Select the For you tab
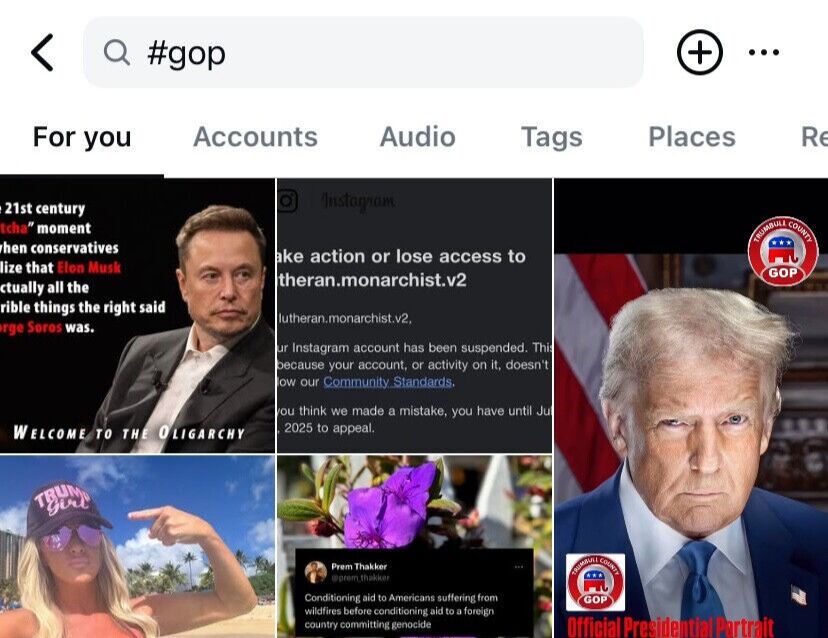This screenshot has height=638, width=828. pyautogui.click(x=82, y=137)
